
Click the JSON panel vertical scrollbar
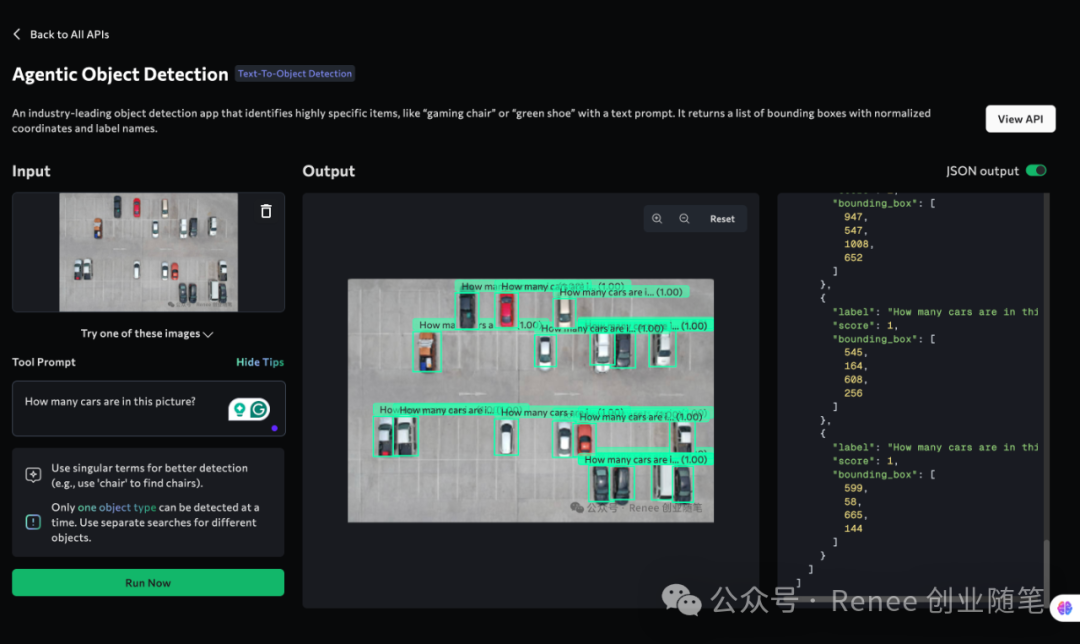point(1047,400)
